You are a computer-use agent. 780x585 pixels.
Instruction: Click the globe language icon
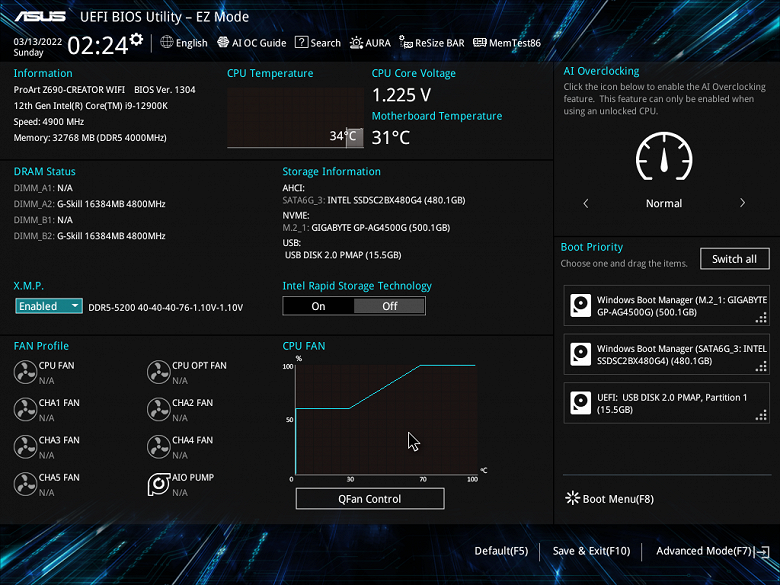click(x=167, y=42)
